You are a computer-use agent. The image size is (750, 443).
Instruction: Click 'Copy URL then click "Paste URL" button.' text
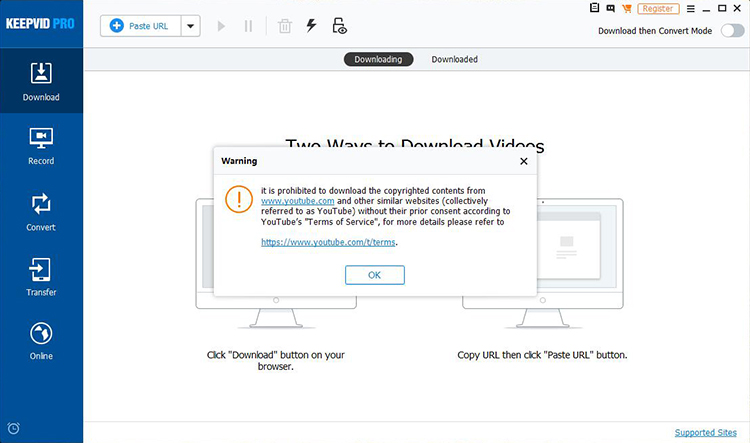click(x=542, y=355)
